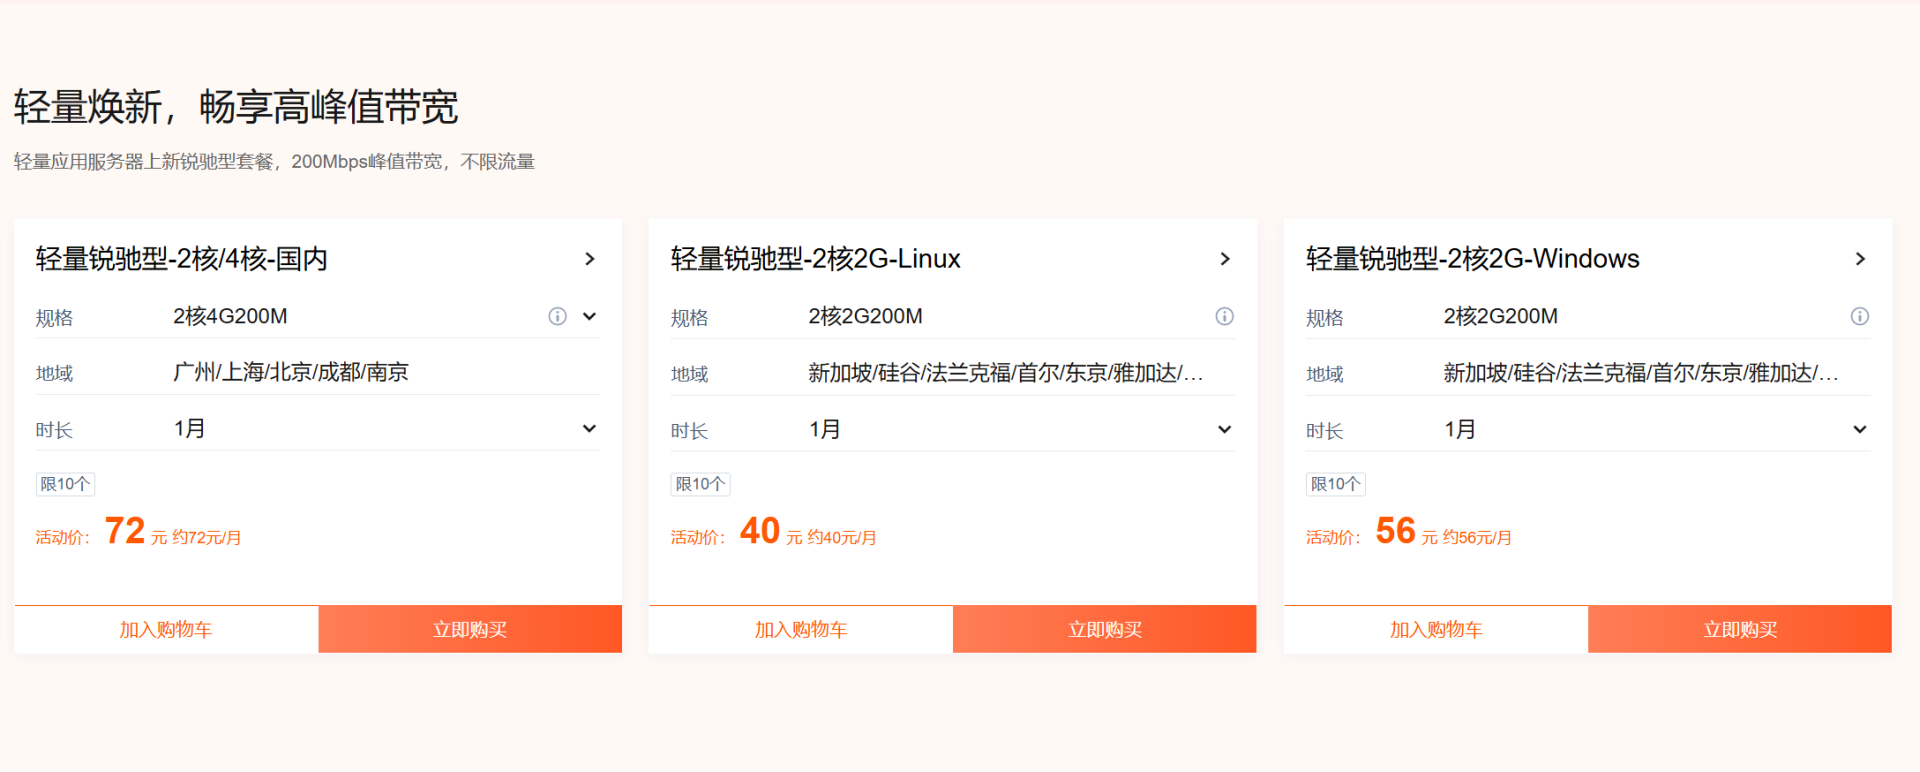Viewport: 1920px width, 772px height.
Task: Expand 时长 dropdown in Windows card
Action: (1860, 430)
